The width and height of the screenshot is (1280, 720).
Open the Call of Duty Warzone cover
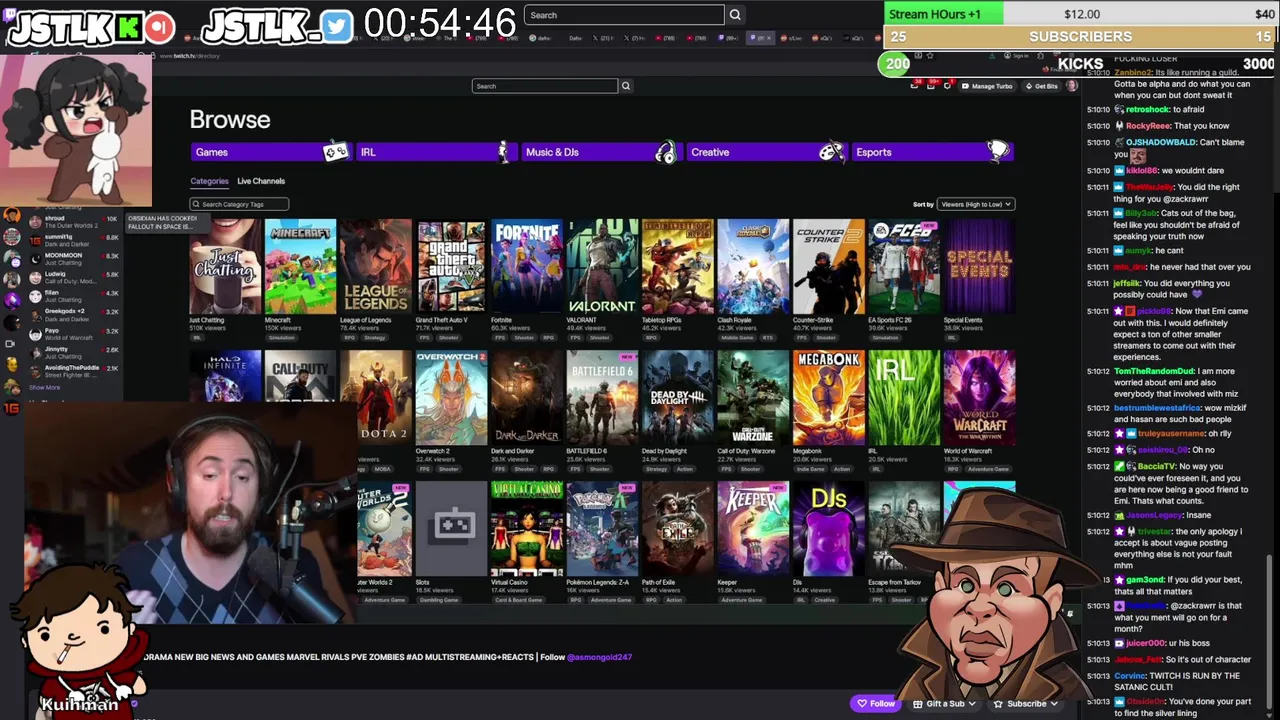753,398
